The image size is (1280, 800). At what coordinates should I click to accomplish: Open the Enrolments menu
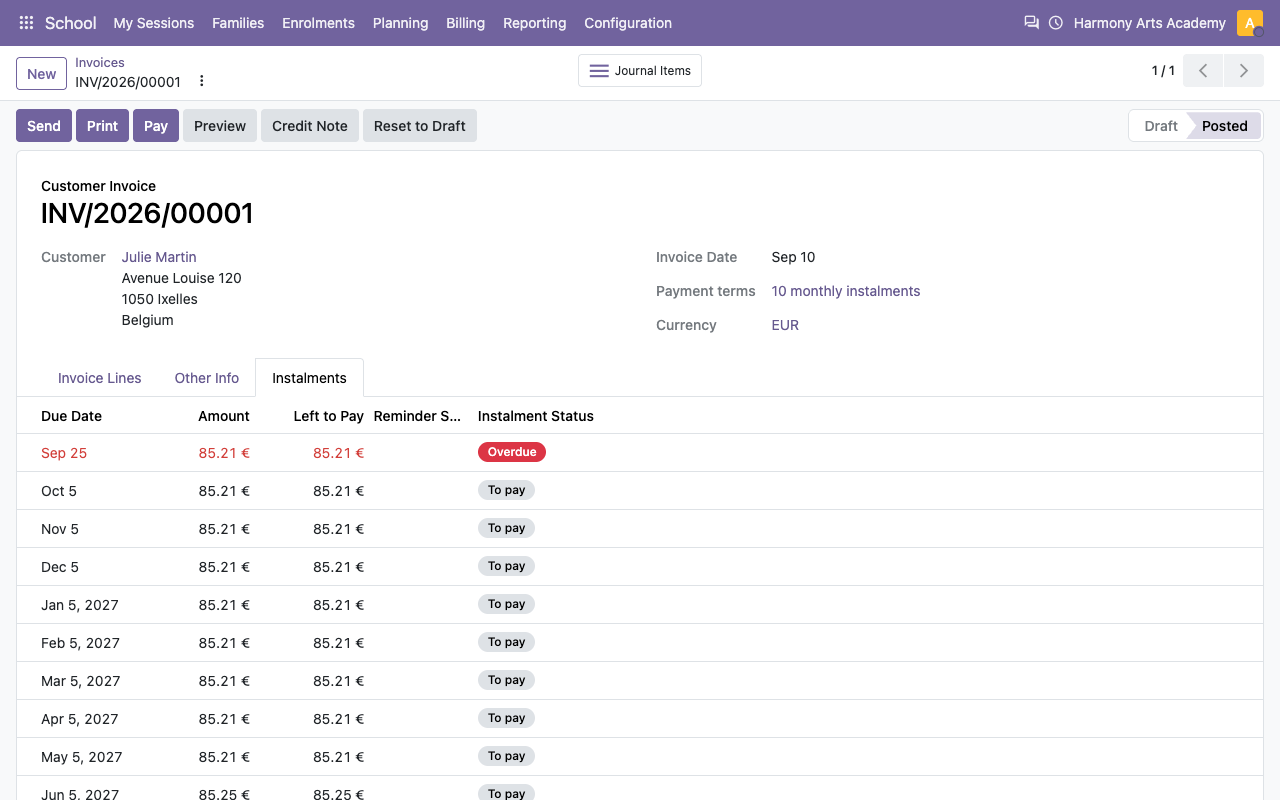[318, 23]
